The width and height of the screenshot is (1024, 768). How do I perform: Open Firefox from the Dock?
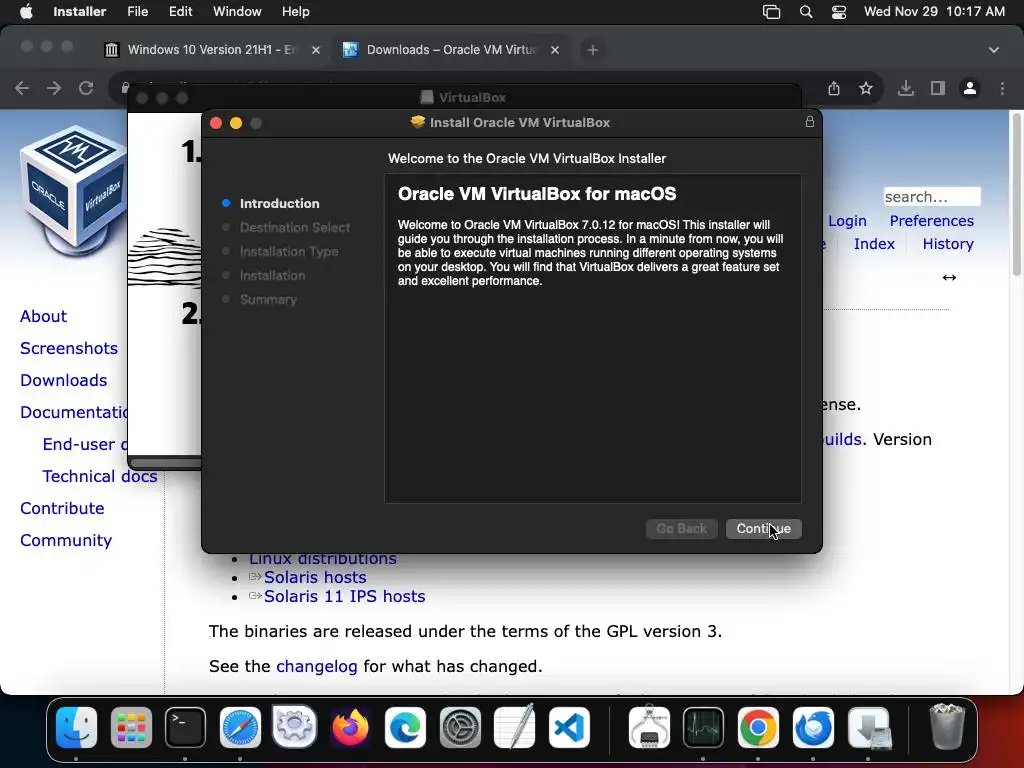click(350, 727)
